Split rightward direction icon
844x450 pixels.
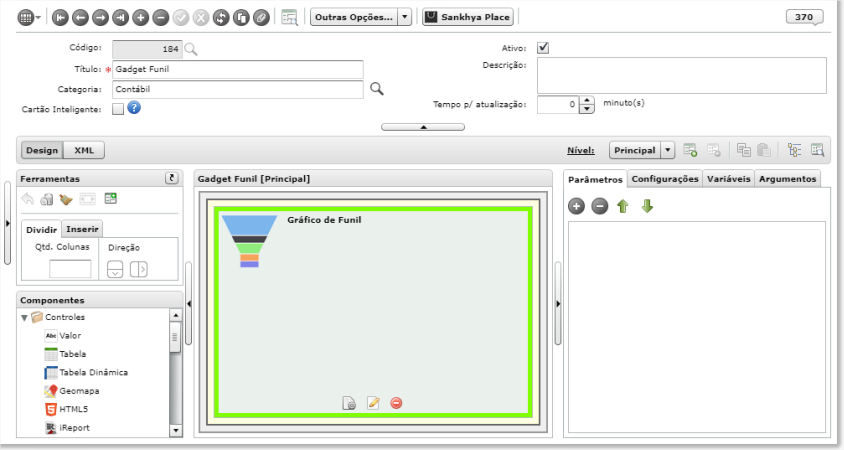tap(139, 269)
